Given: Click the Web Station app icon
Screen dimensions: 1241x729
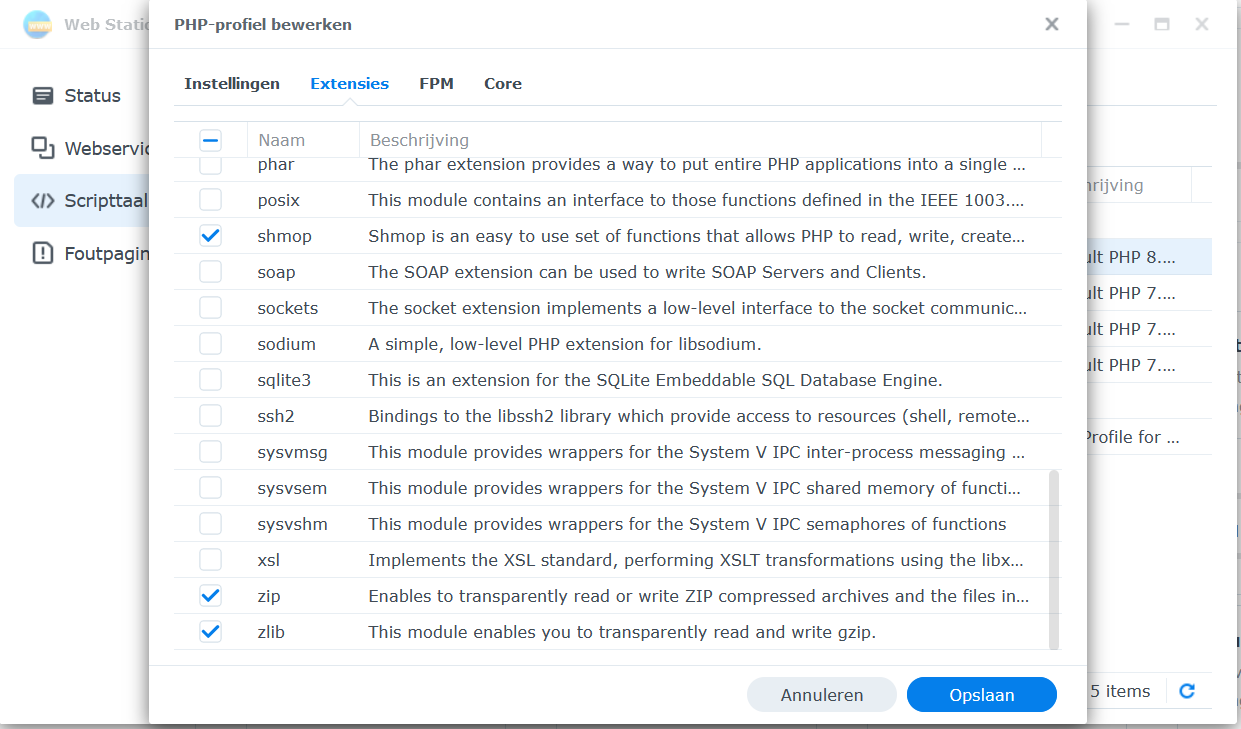Looking at the screenshot, I should pos(37,24).
